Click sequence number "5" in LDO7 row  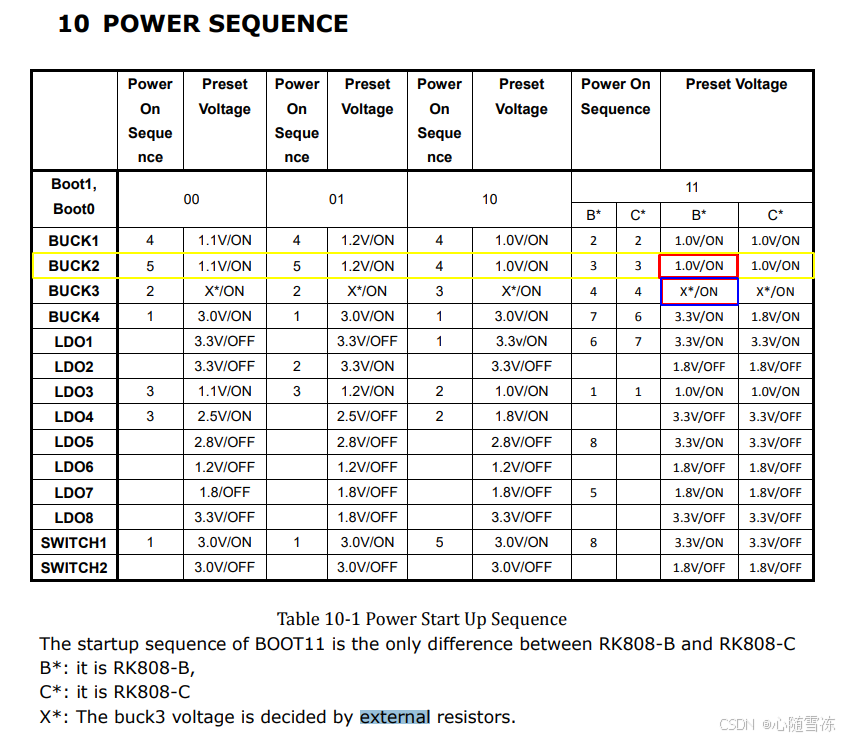click(x=593, y=493)
